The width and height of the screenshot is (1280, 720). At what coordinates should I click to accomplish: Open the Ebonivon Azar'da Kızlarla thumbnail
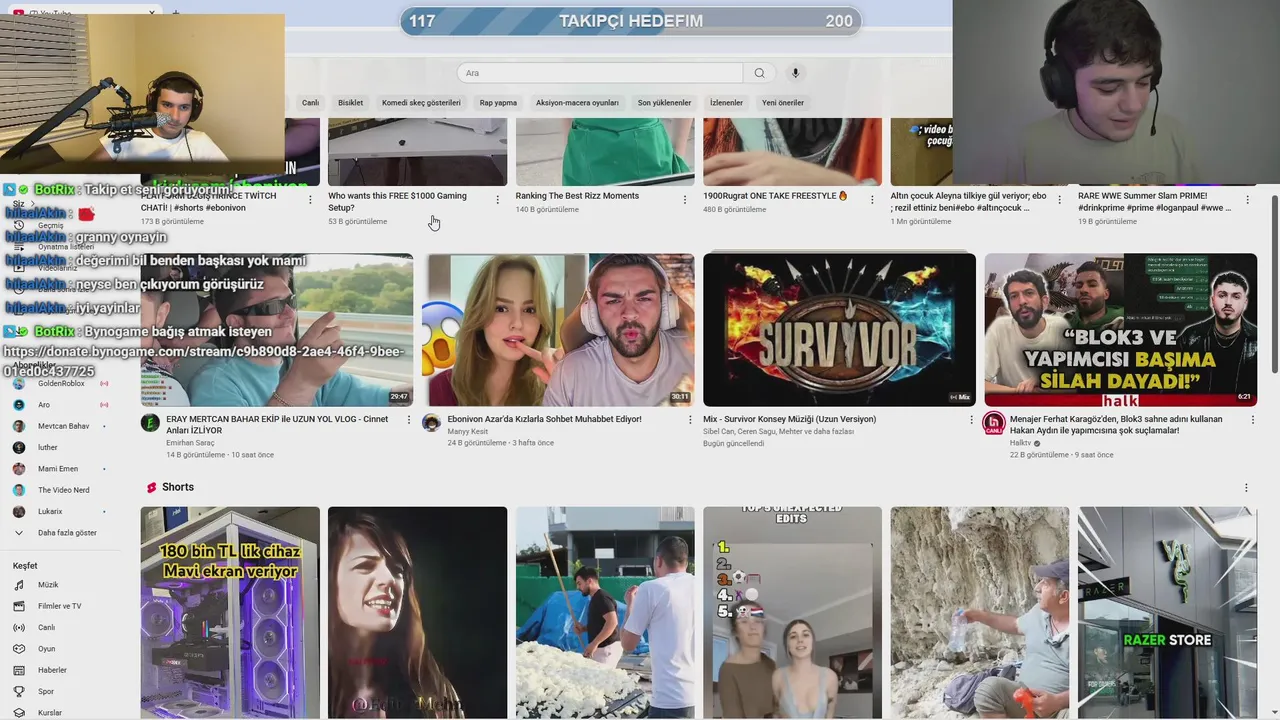558,330
